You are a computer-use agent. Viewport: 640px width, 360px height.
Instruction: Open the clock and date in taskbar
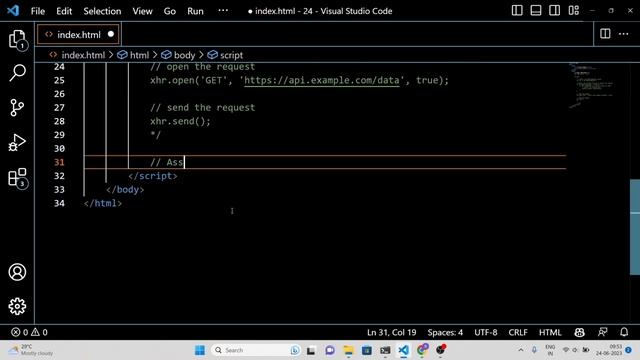click(x=609, y=350)
